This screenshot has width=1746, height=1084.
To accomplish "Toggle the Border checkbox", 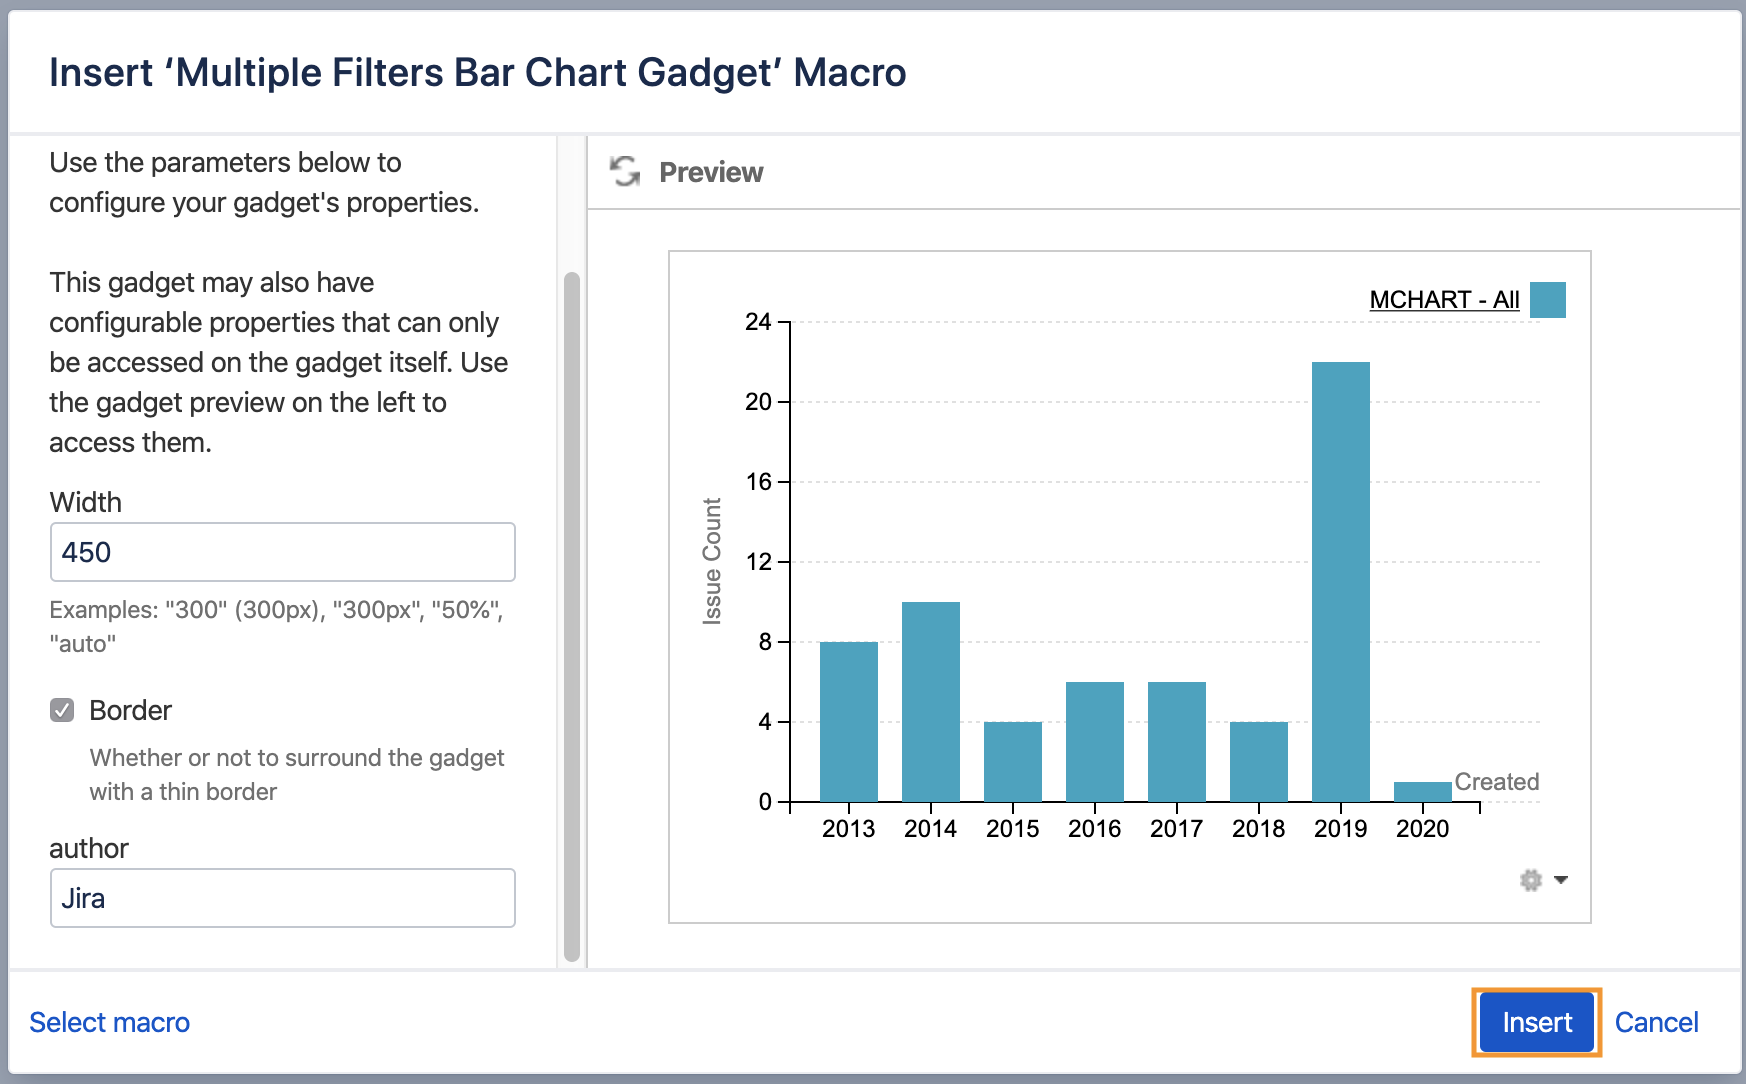I will tap(62, 710).
